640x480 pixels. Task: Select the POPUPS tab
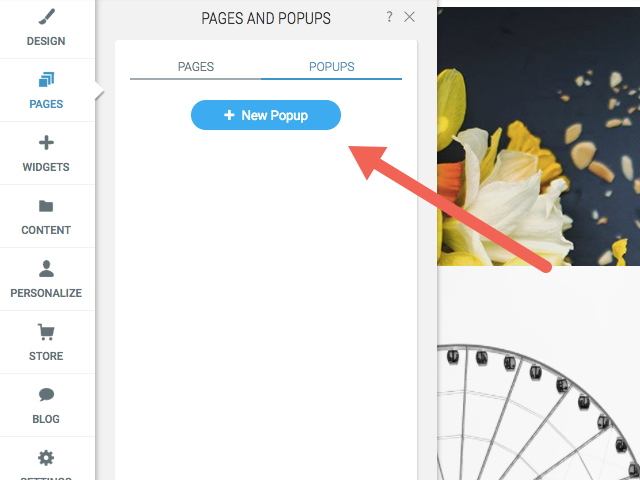click(331, 67)
